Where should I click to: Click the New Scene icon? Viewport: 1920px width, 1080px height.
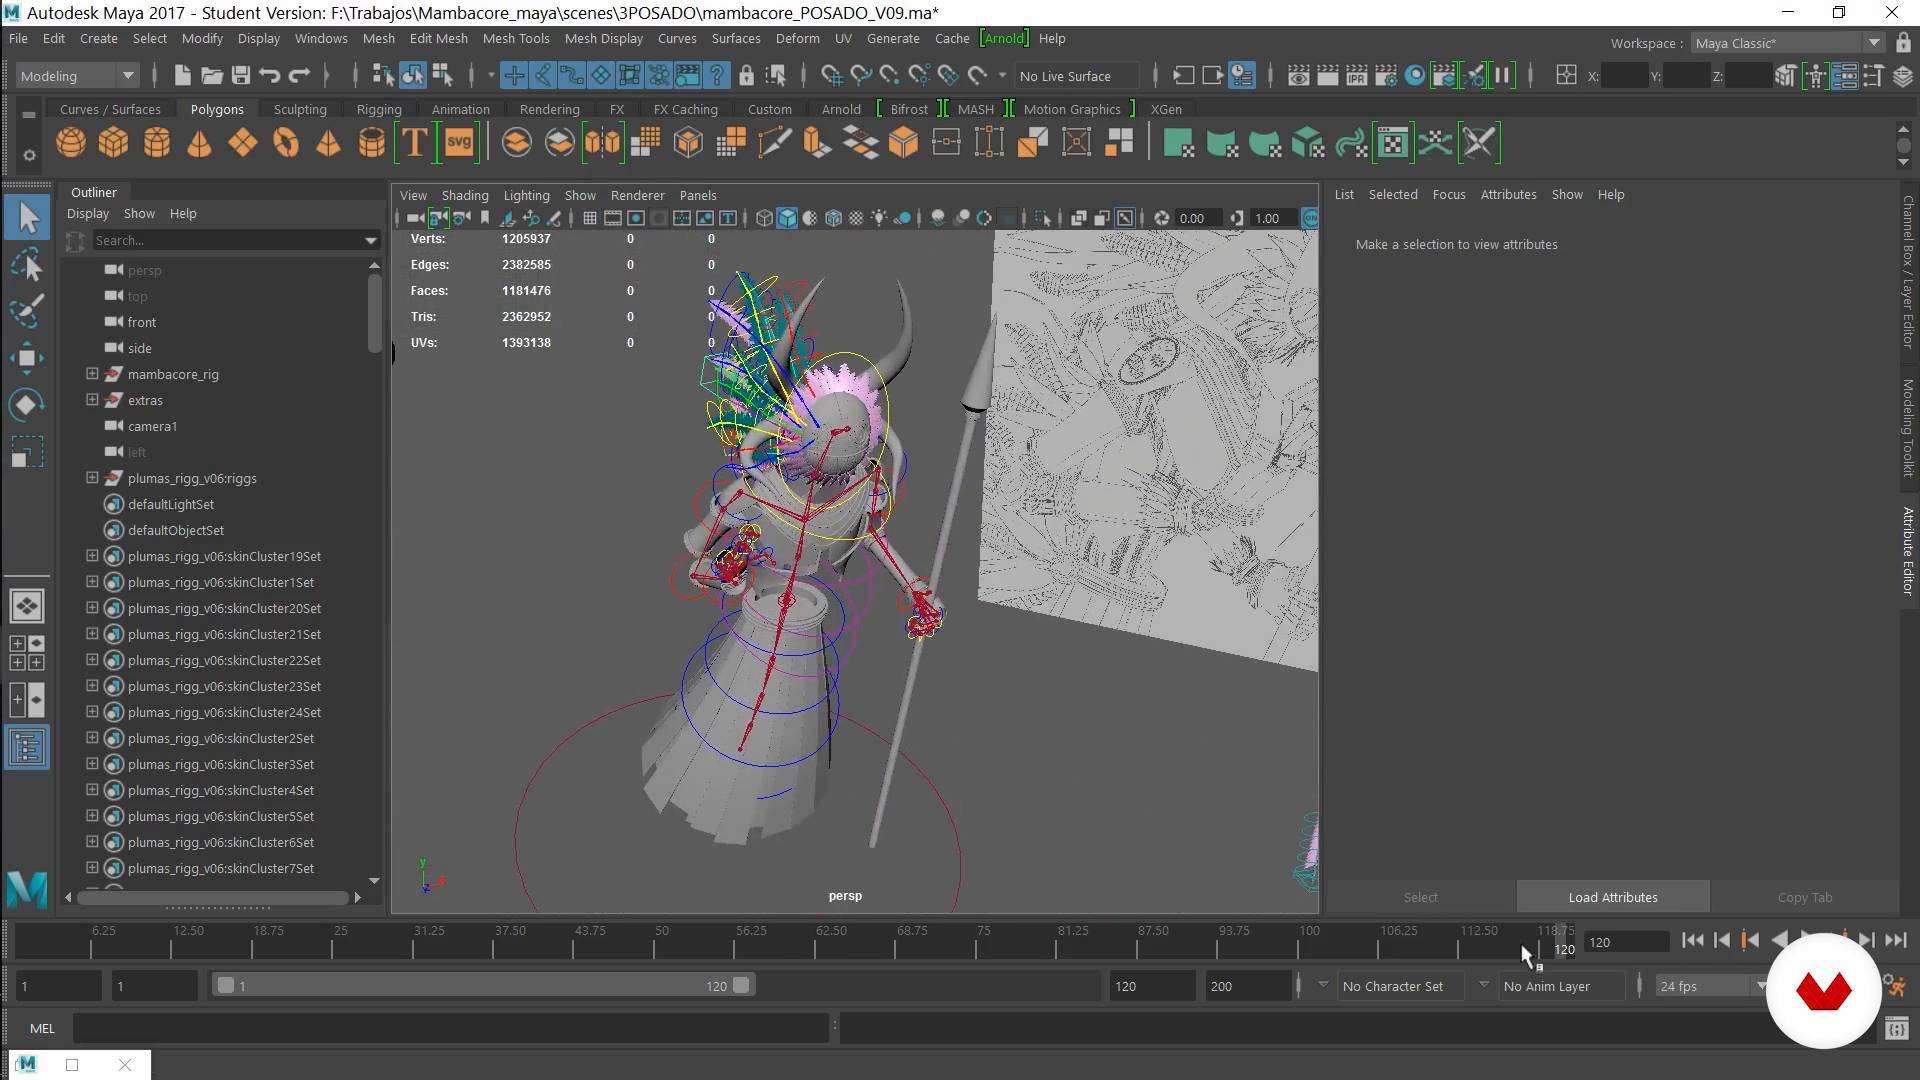point(182,75)
